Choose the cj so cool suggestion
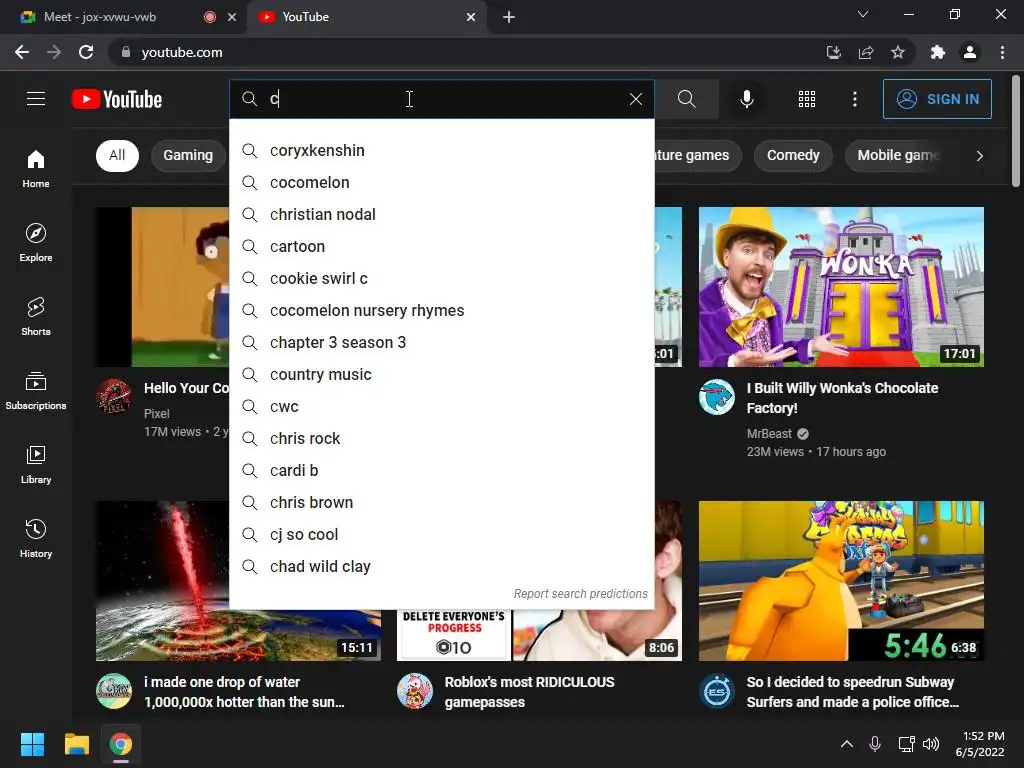1024x768 pixels. (x=441, y=534)
